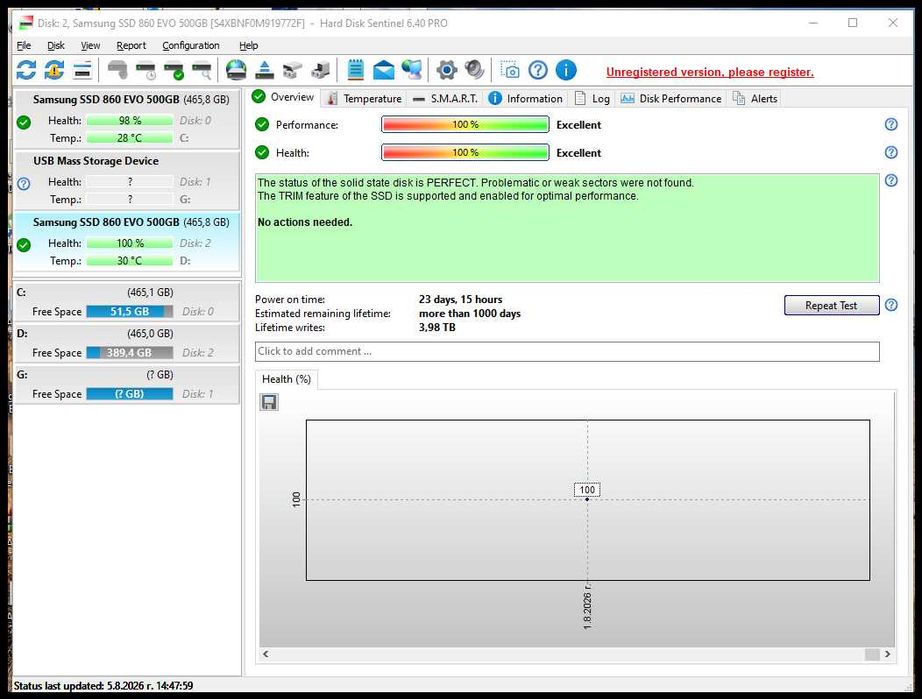Click the help icon beside Health row
This screenshot has width=922, height=699.
click(x=891, y=152)
